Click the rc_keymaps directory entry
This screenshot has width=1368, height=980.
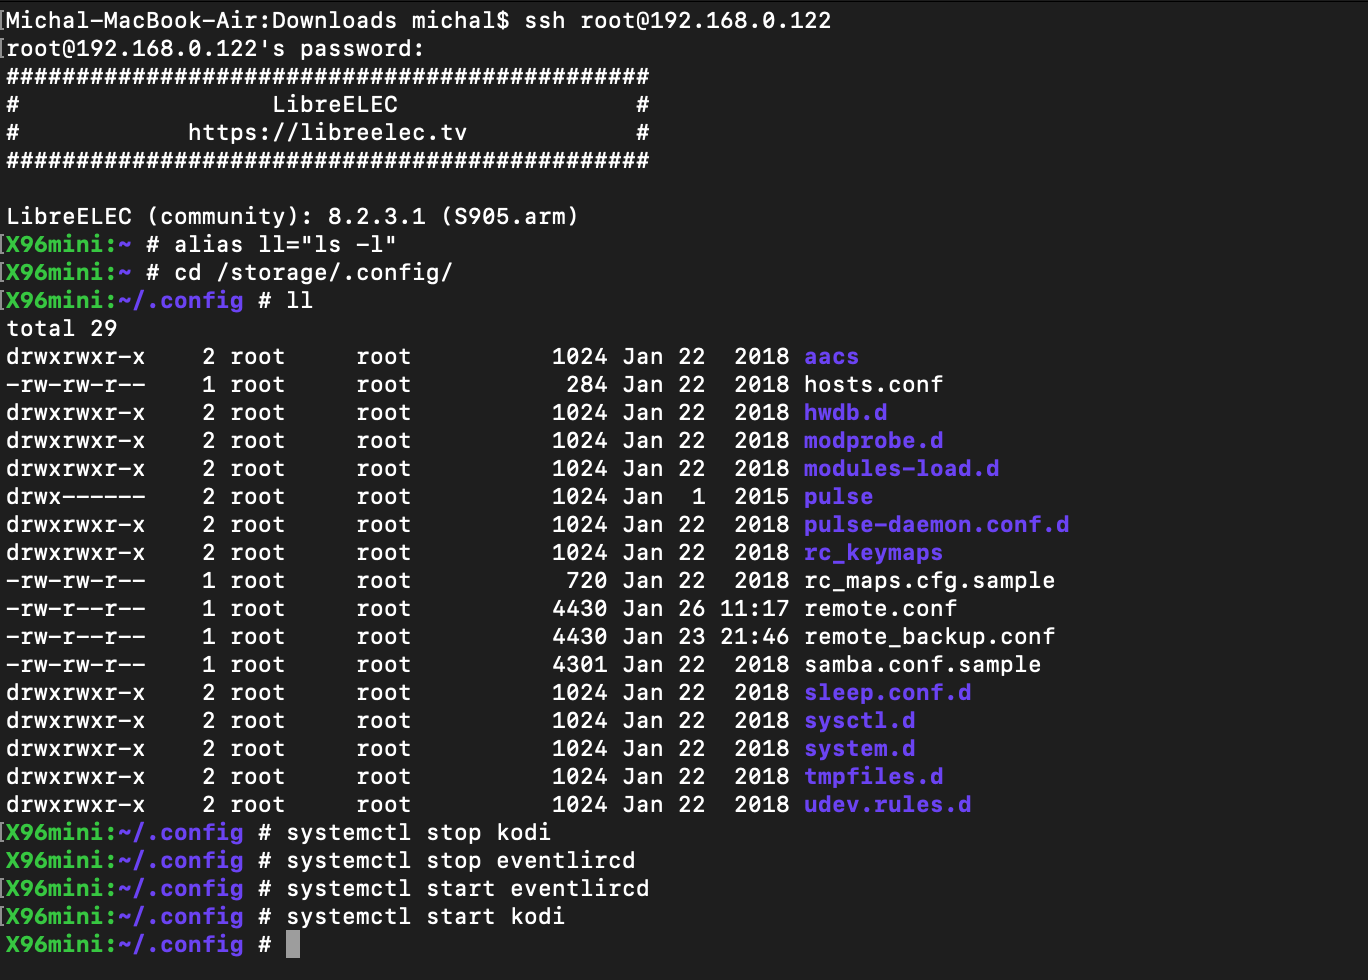tap(873, 553)
